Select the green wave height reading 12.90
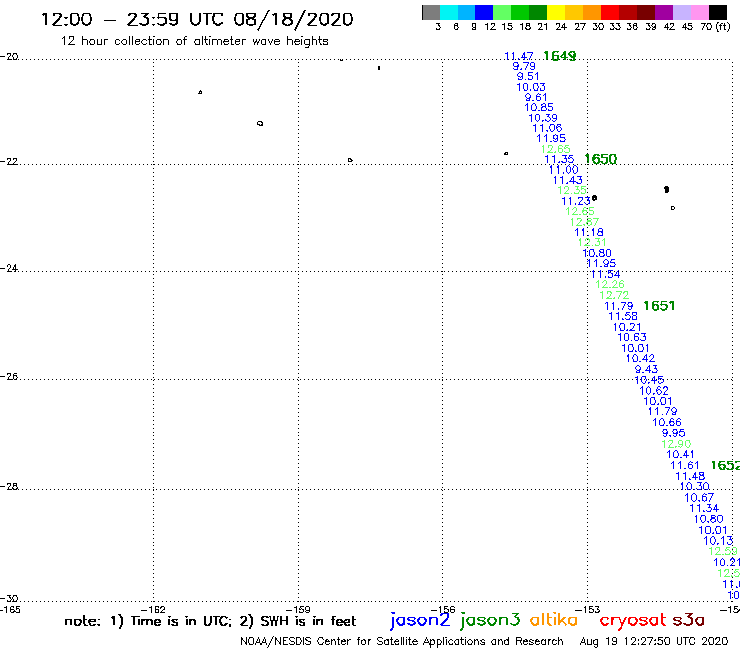The image size is (740, 650). [x=676, y=444]
